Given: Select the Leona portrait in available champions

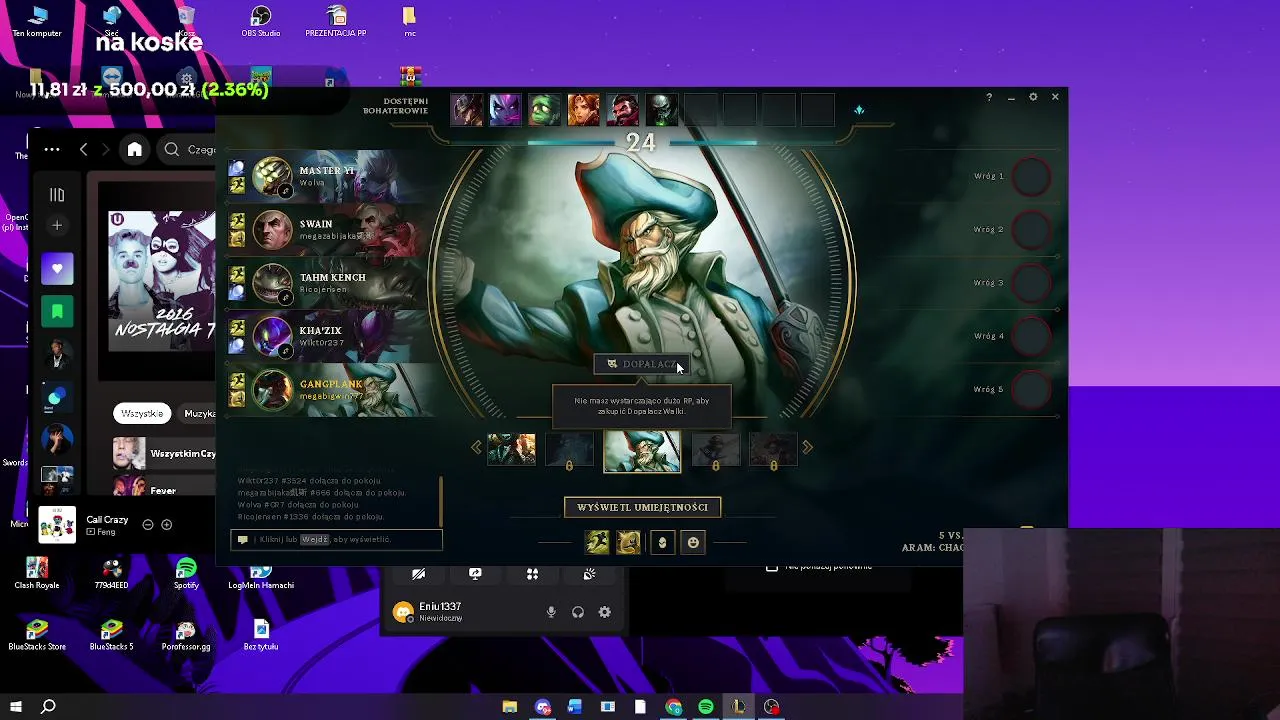Looking at the screenshot, I should 583,110.
